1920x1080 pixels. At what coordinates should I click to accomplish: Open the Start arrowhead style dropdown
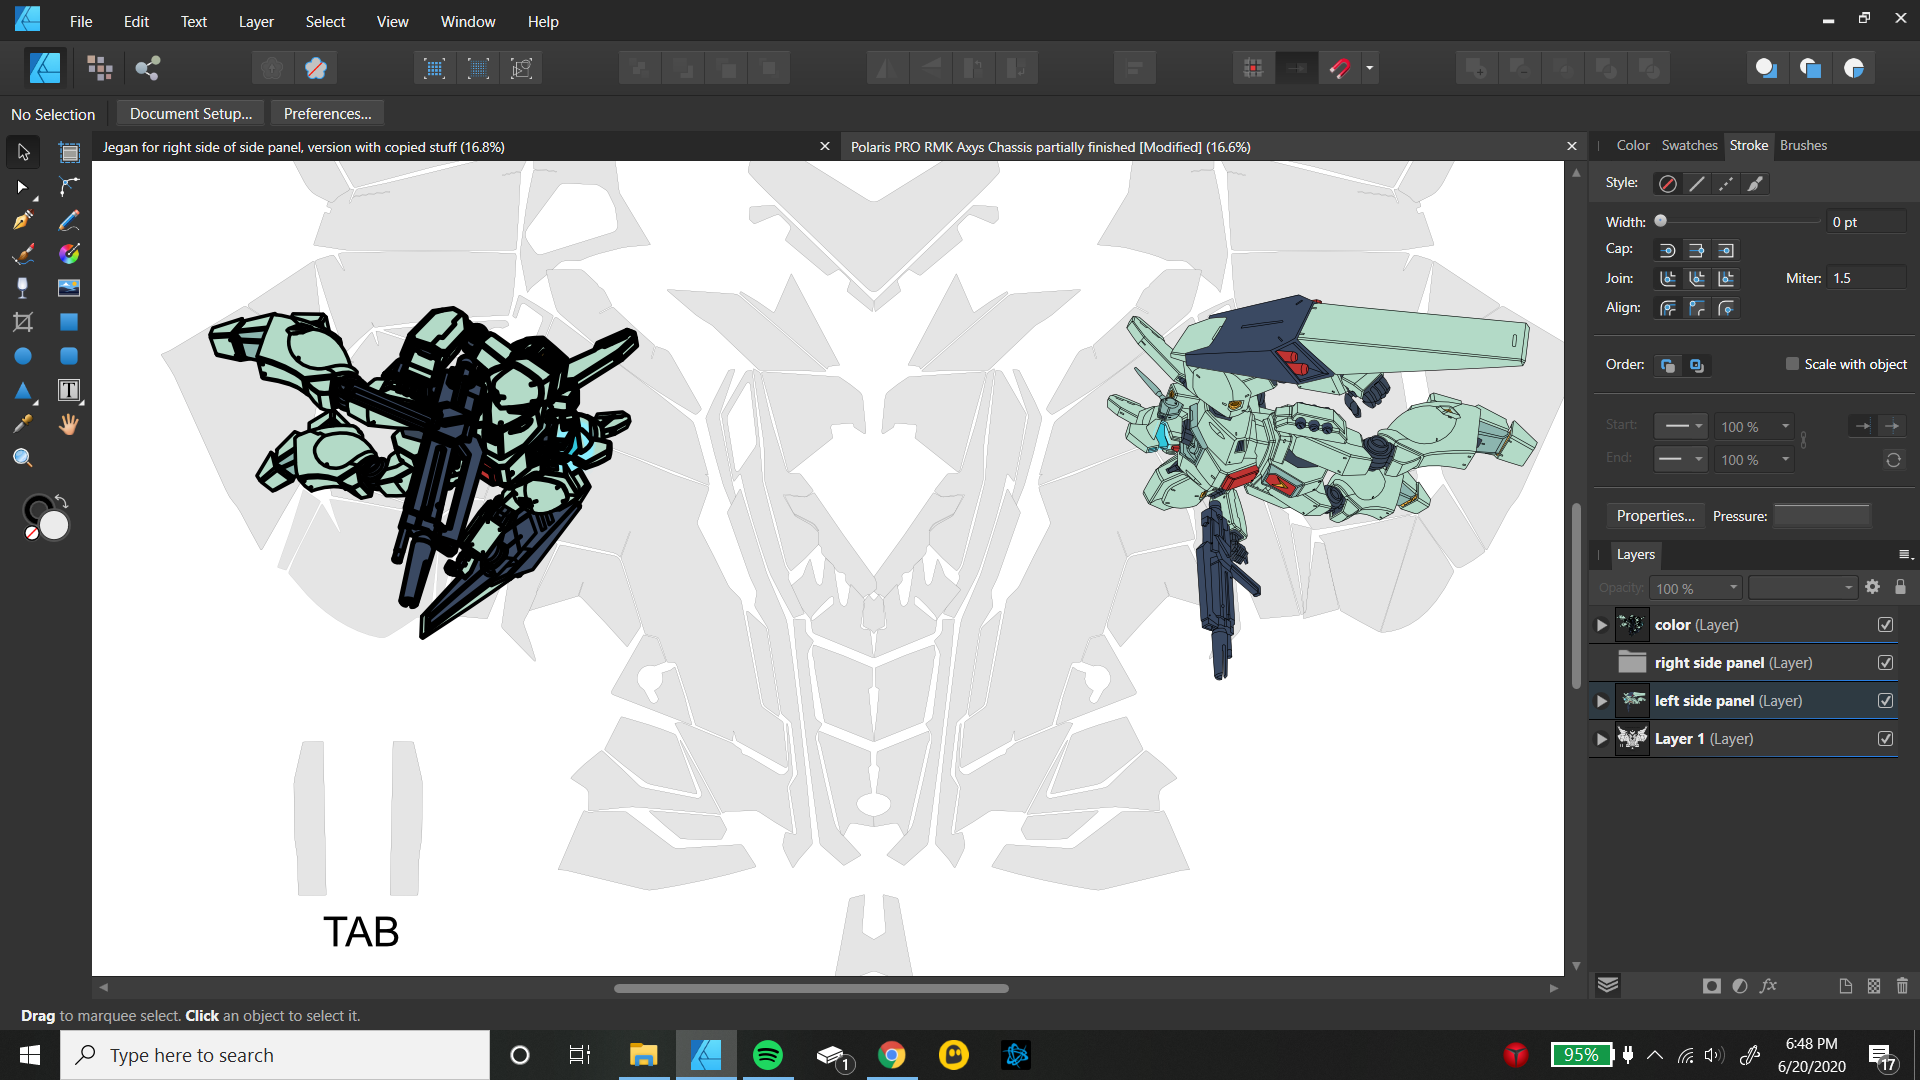[x=1680, y=426]
